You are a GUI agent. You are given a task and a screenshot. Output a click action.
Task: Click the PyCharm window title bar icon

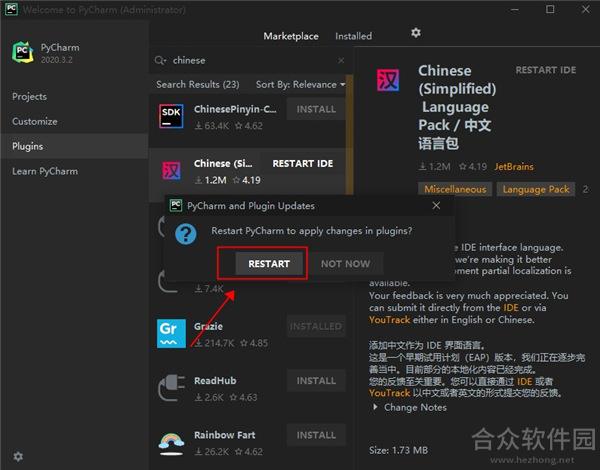(x=11, y=9)
